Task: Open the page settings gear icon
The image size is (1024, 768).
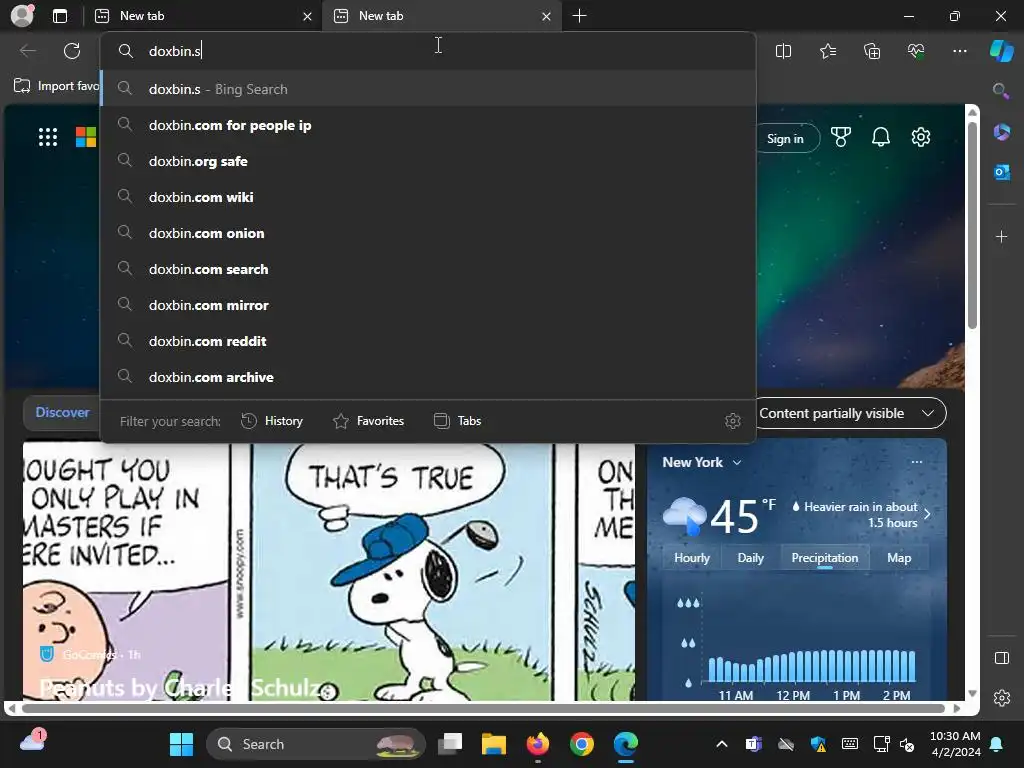Action: click(x=921, y=137)
